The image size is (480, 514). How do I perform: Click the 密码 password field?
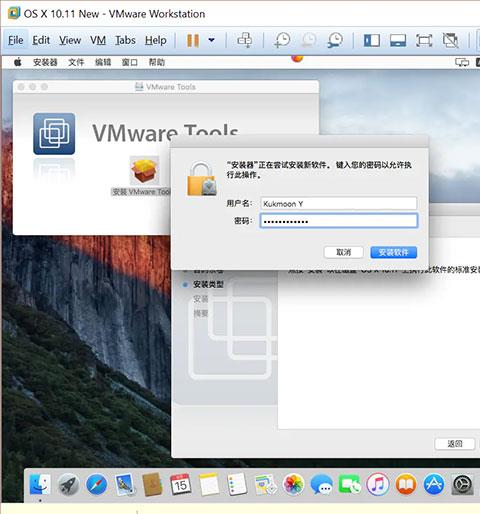point(338,221)
